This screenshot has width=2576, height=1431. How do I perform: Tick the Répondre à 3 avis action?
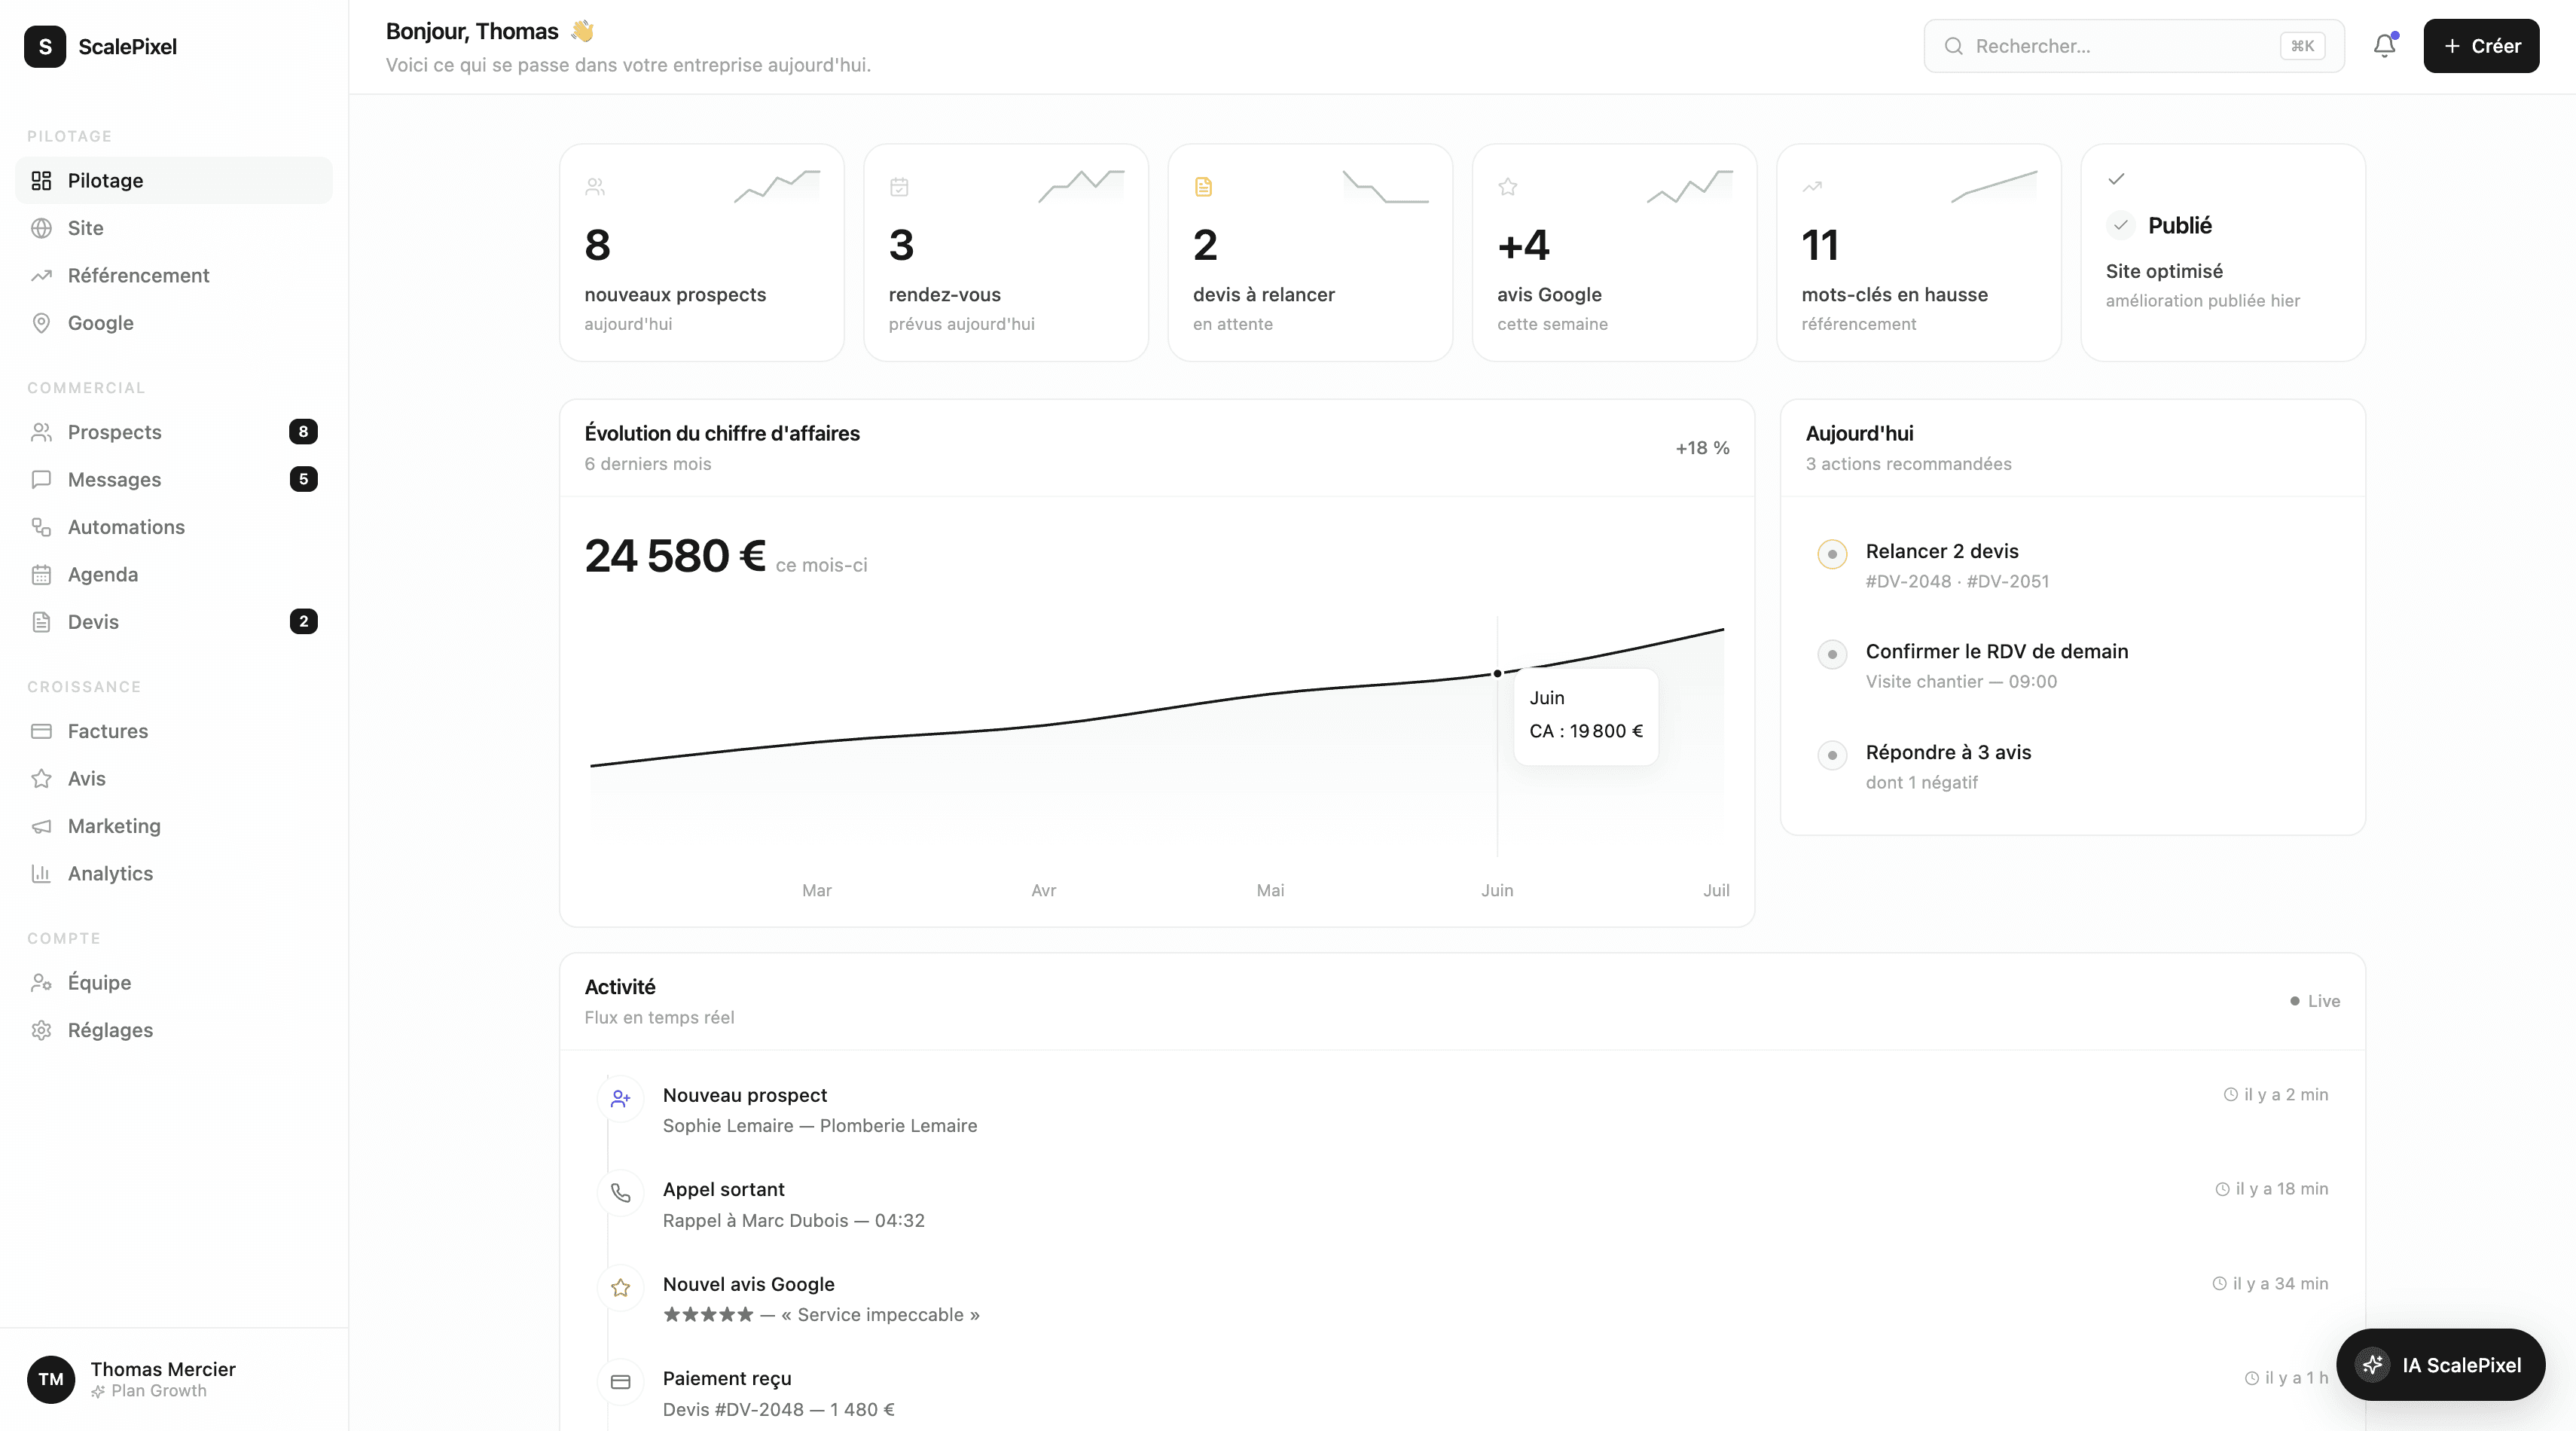1832,755
